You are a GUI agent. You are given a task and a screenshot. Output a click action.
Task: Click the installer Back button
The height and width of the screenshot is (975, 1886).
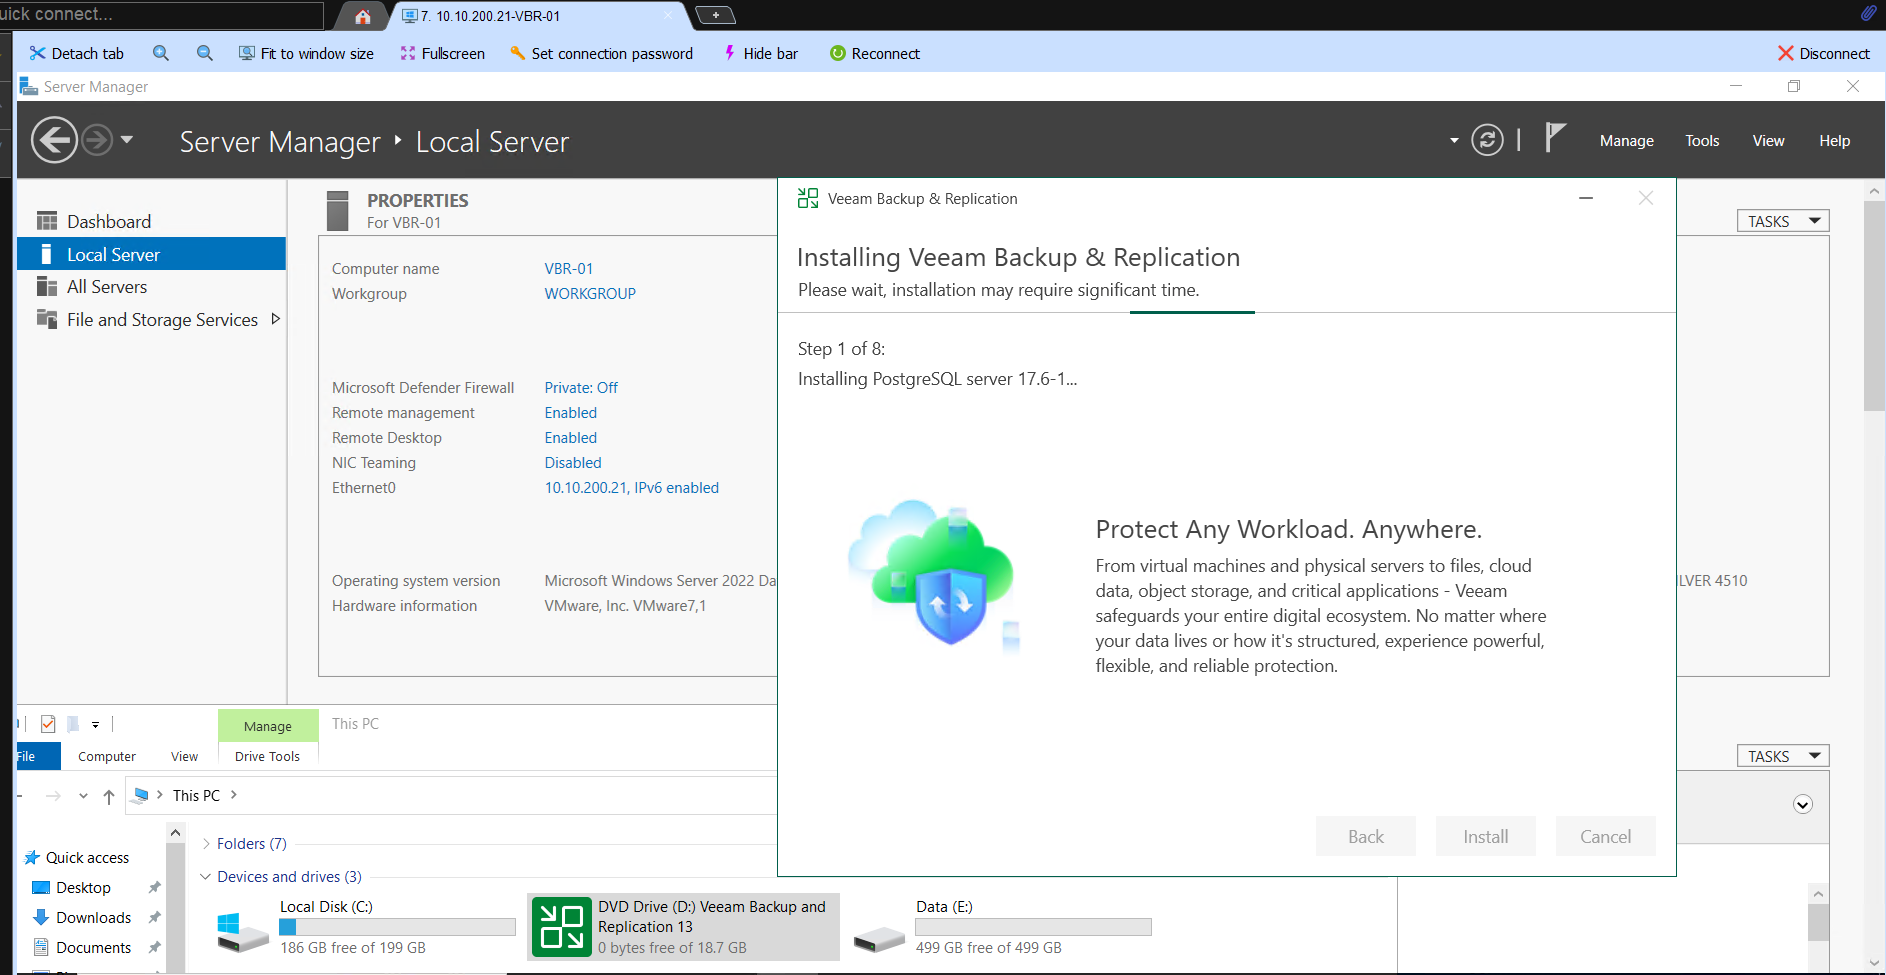click(x=1365, y=837)
